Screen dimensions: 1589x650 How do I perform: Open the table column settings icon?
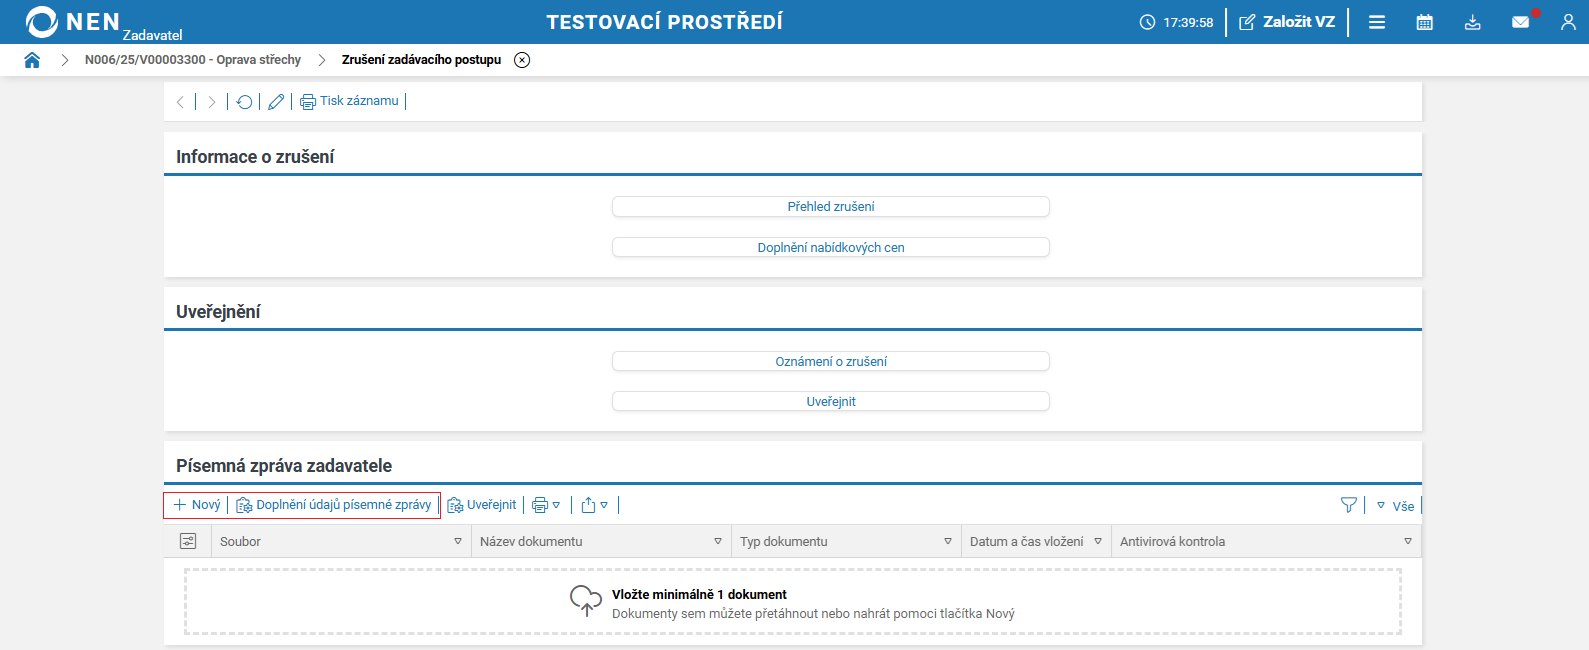point(187,541)
